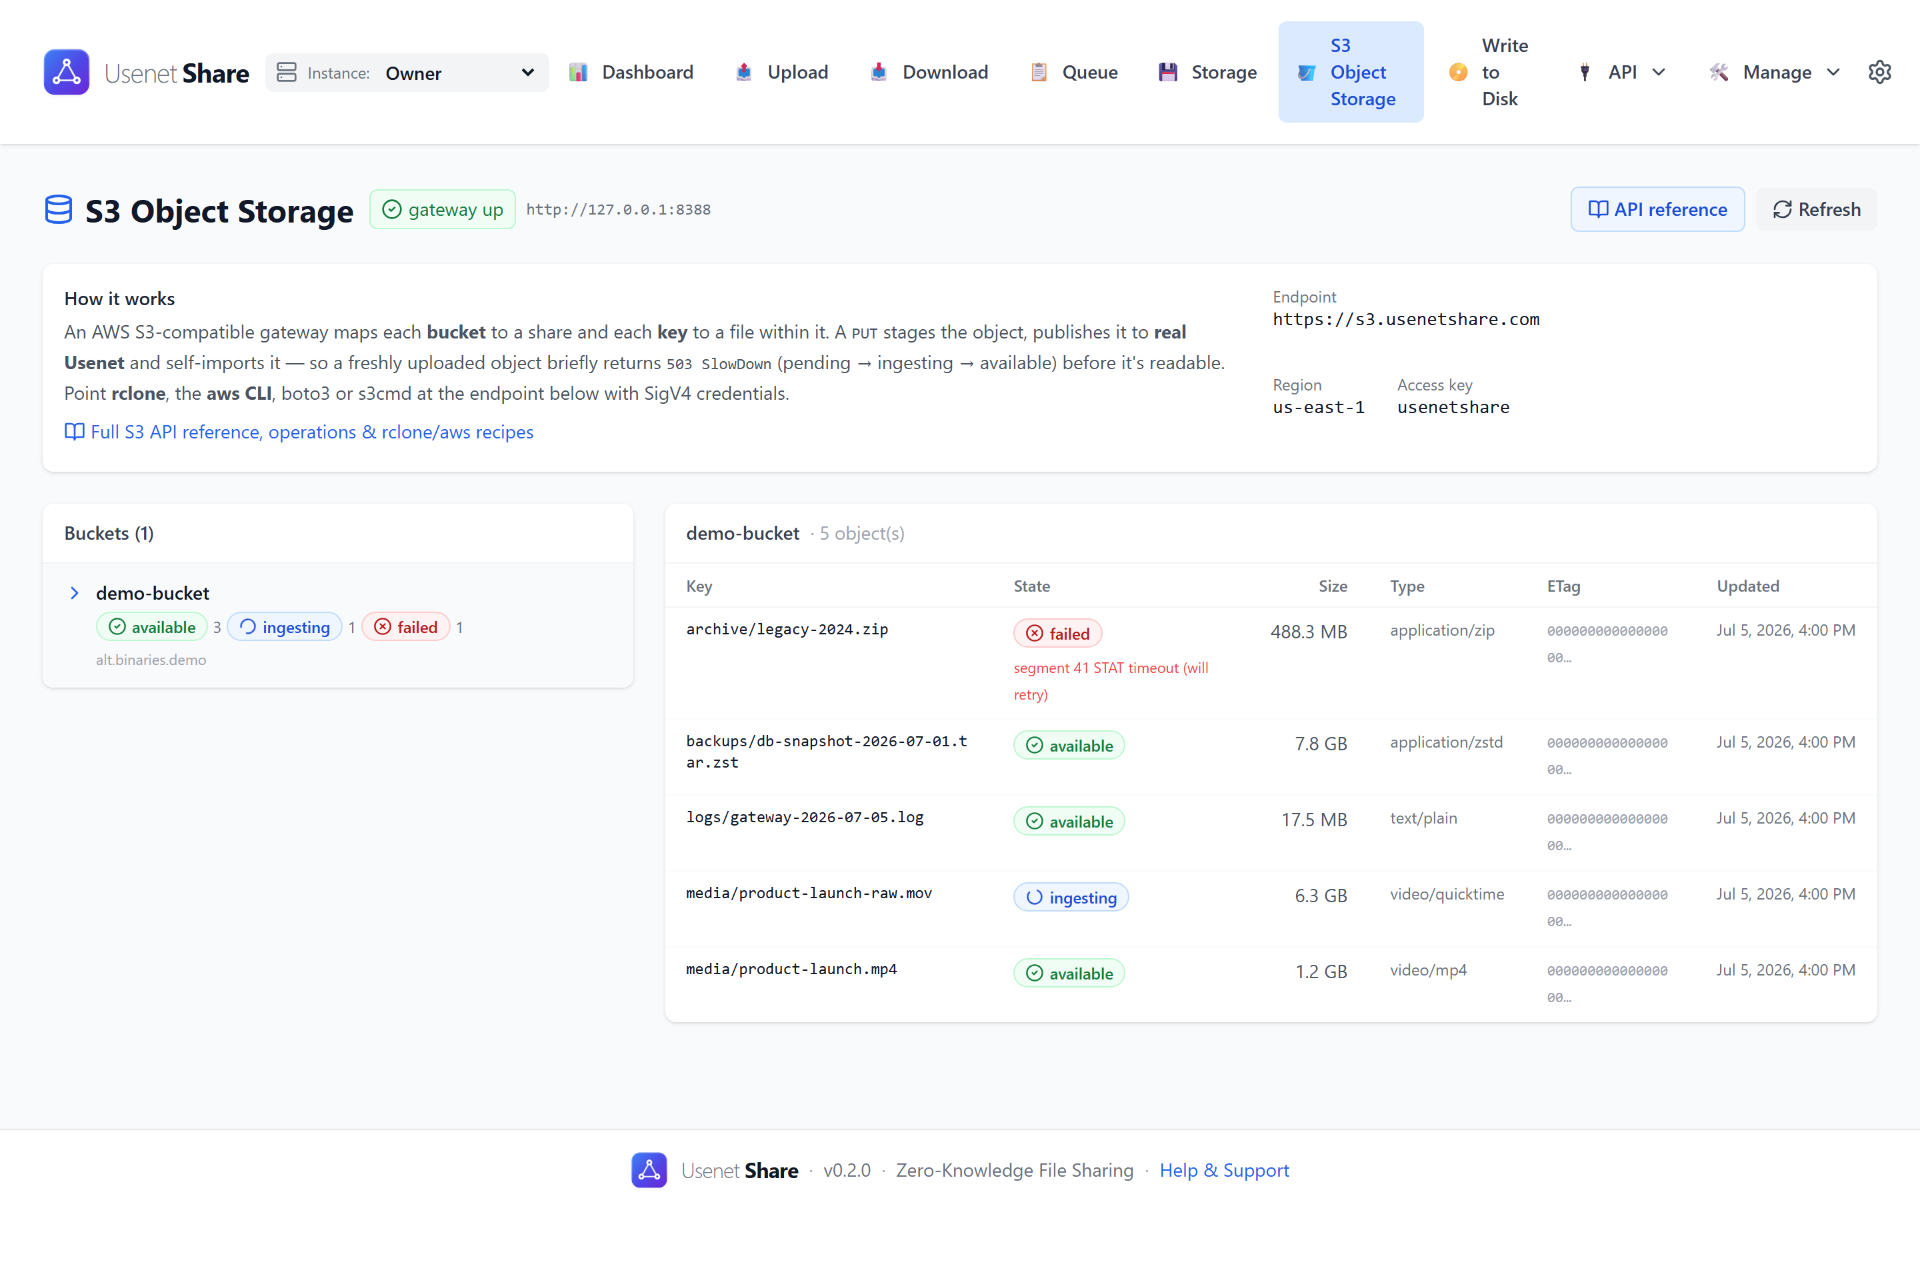Viewport: 1920px width, 1274px height.
Task: Expand the demo-bucket chevron
Action: (74, 593)
